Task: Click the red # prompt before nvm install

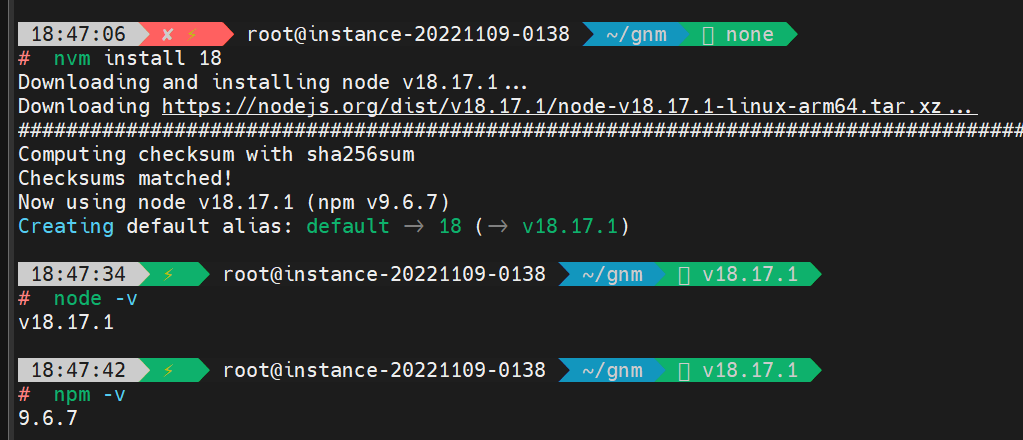Action: pyautogui.click(x=24, y=59)
